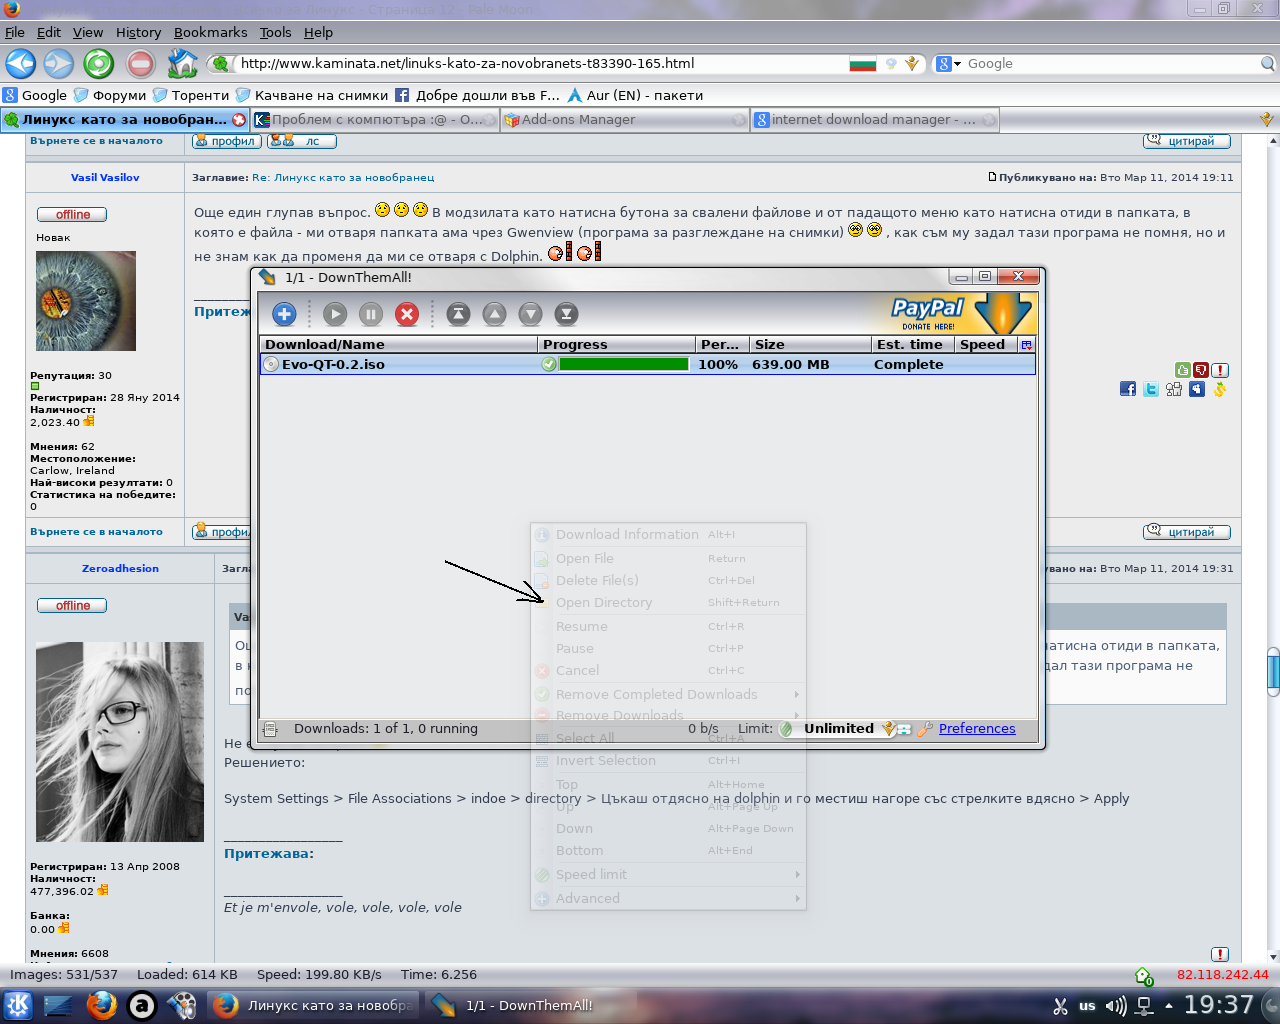Click the Size column header
The image size is (1280, 1024).
coord(810,344)
